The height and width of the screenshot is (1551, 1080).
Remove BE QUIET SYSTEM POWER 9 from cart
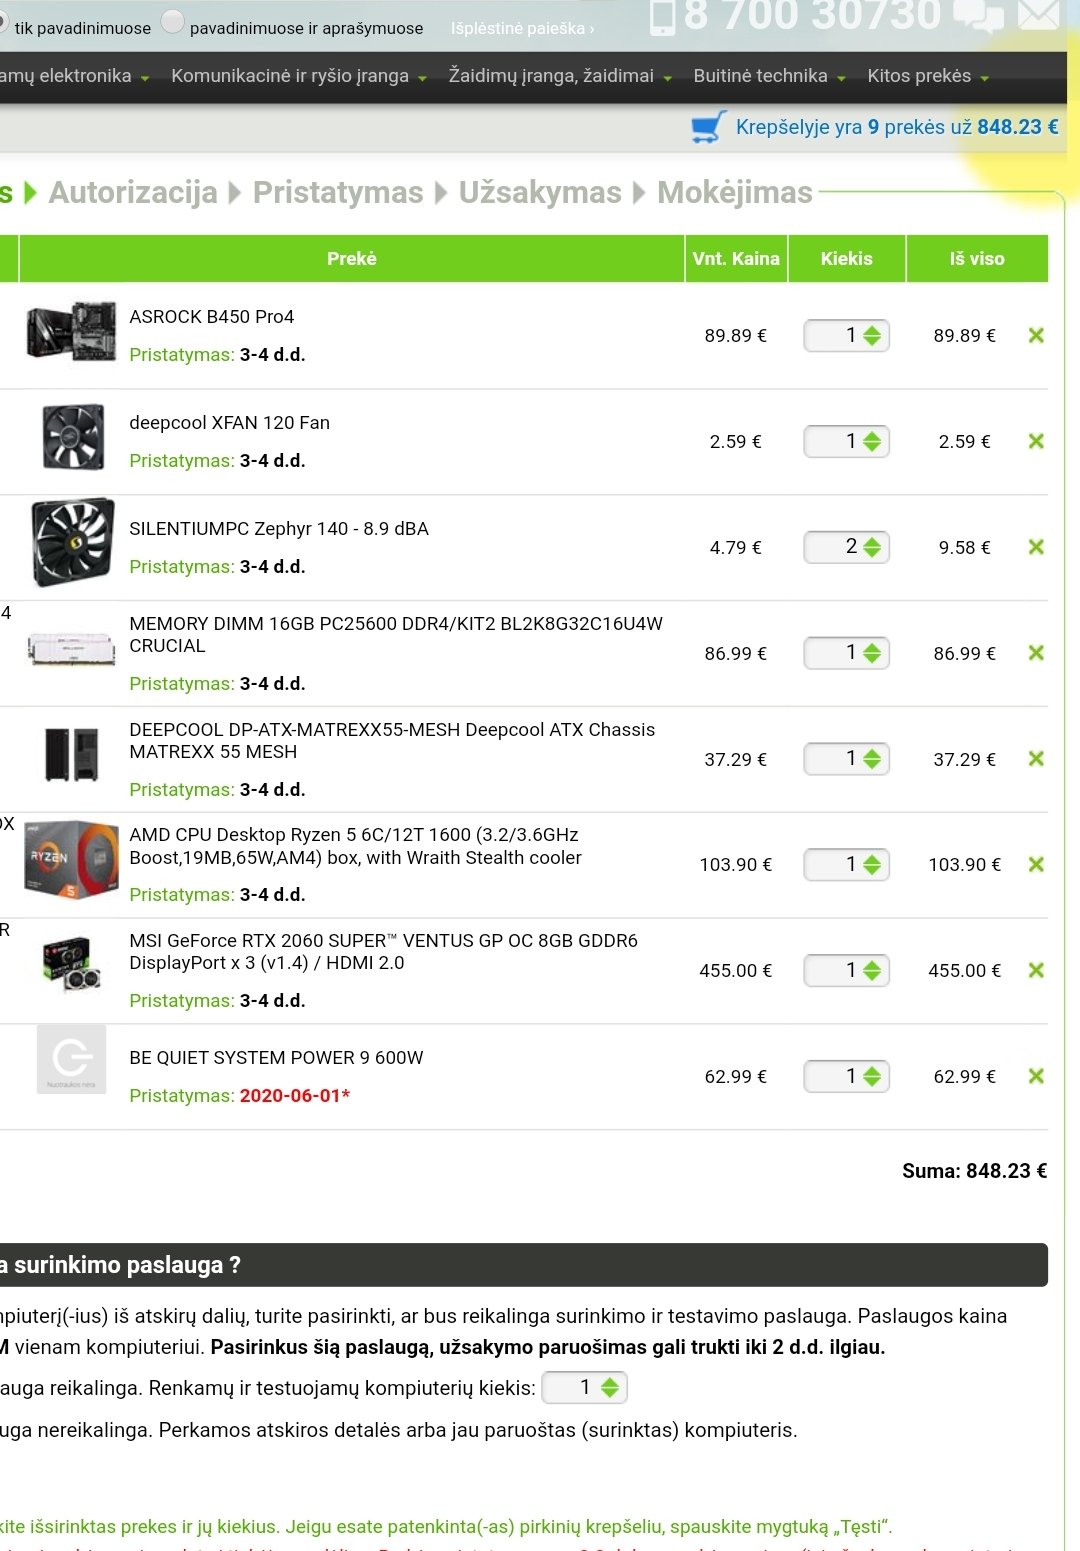pos(1036,1077)
